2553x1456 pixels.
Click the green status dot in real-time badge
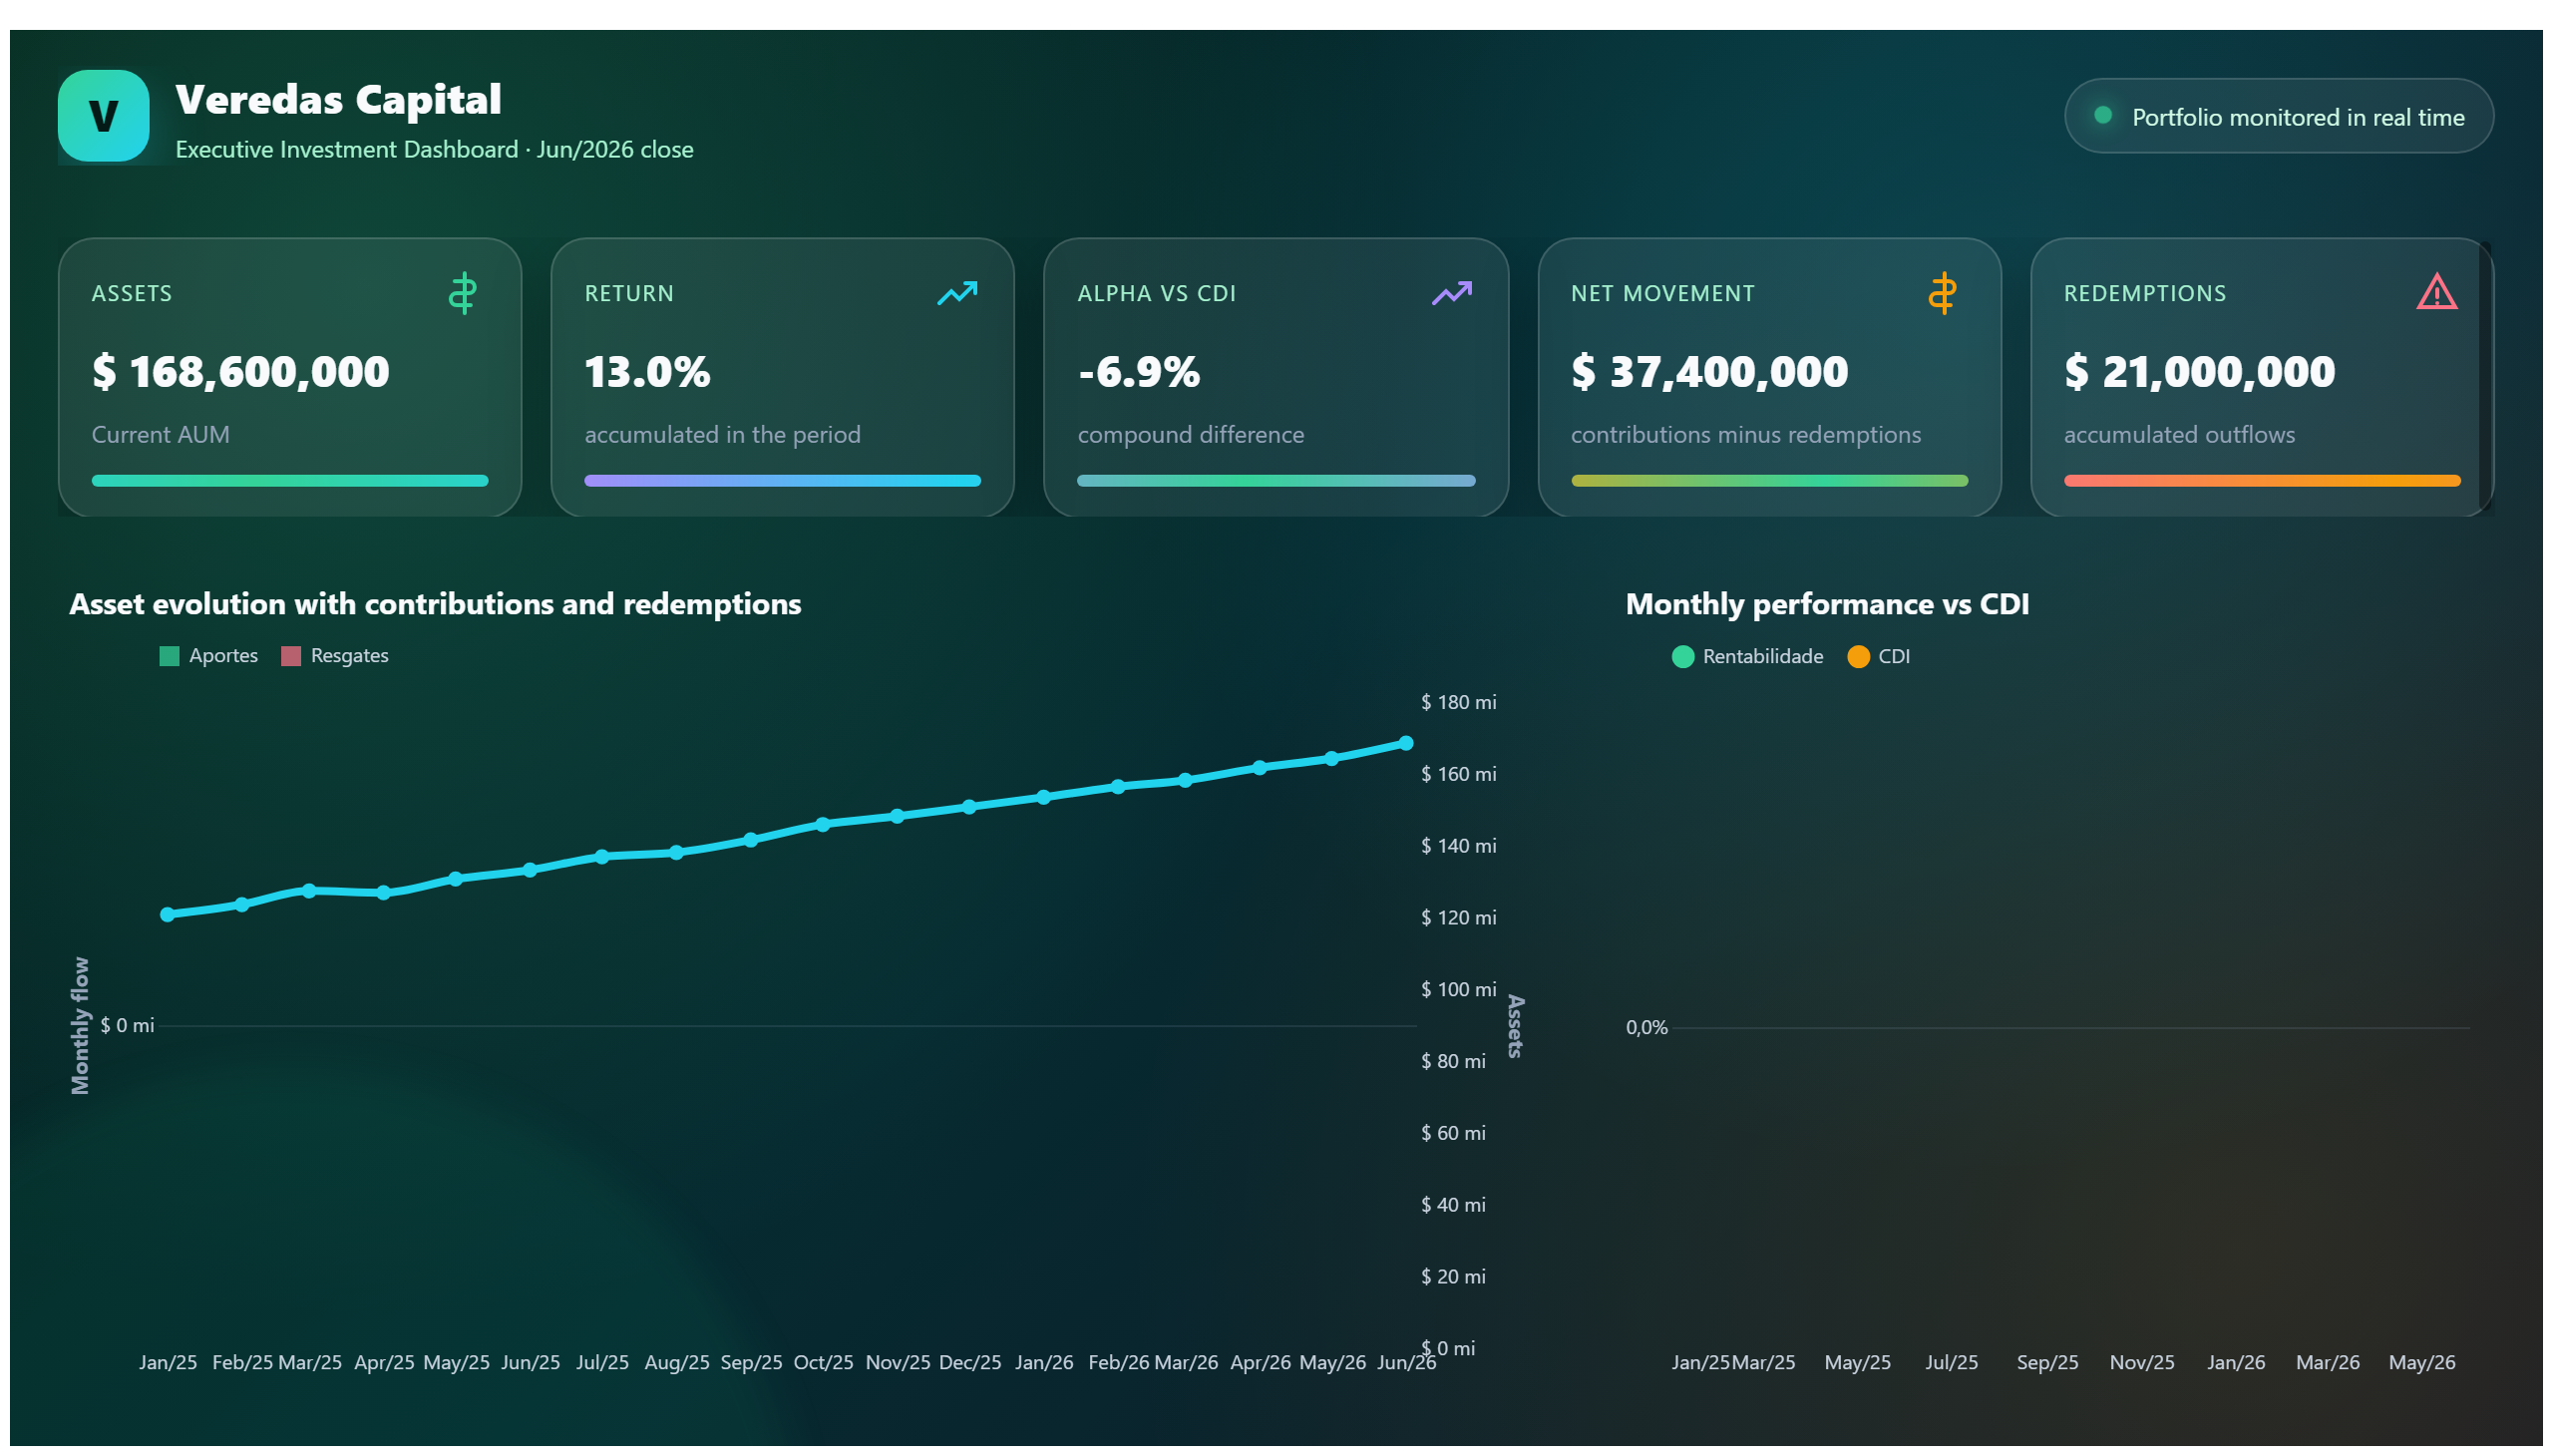tap(2103, 115)
